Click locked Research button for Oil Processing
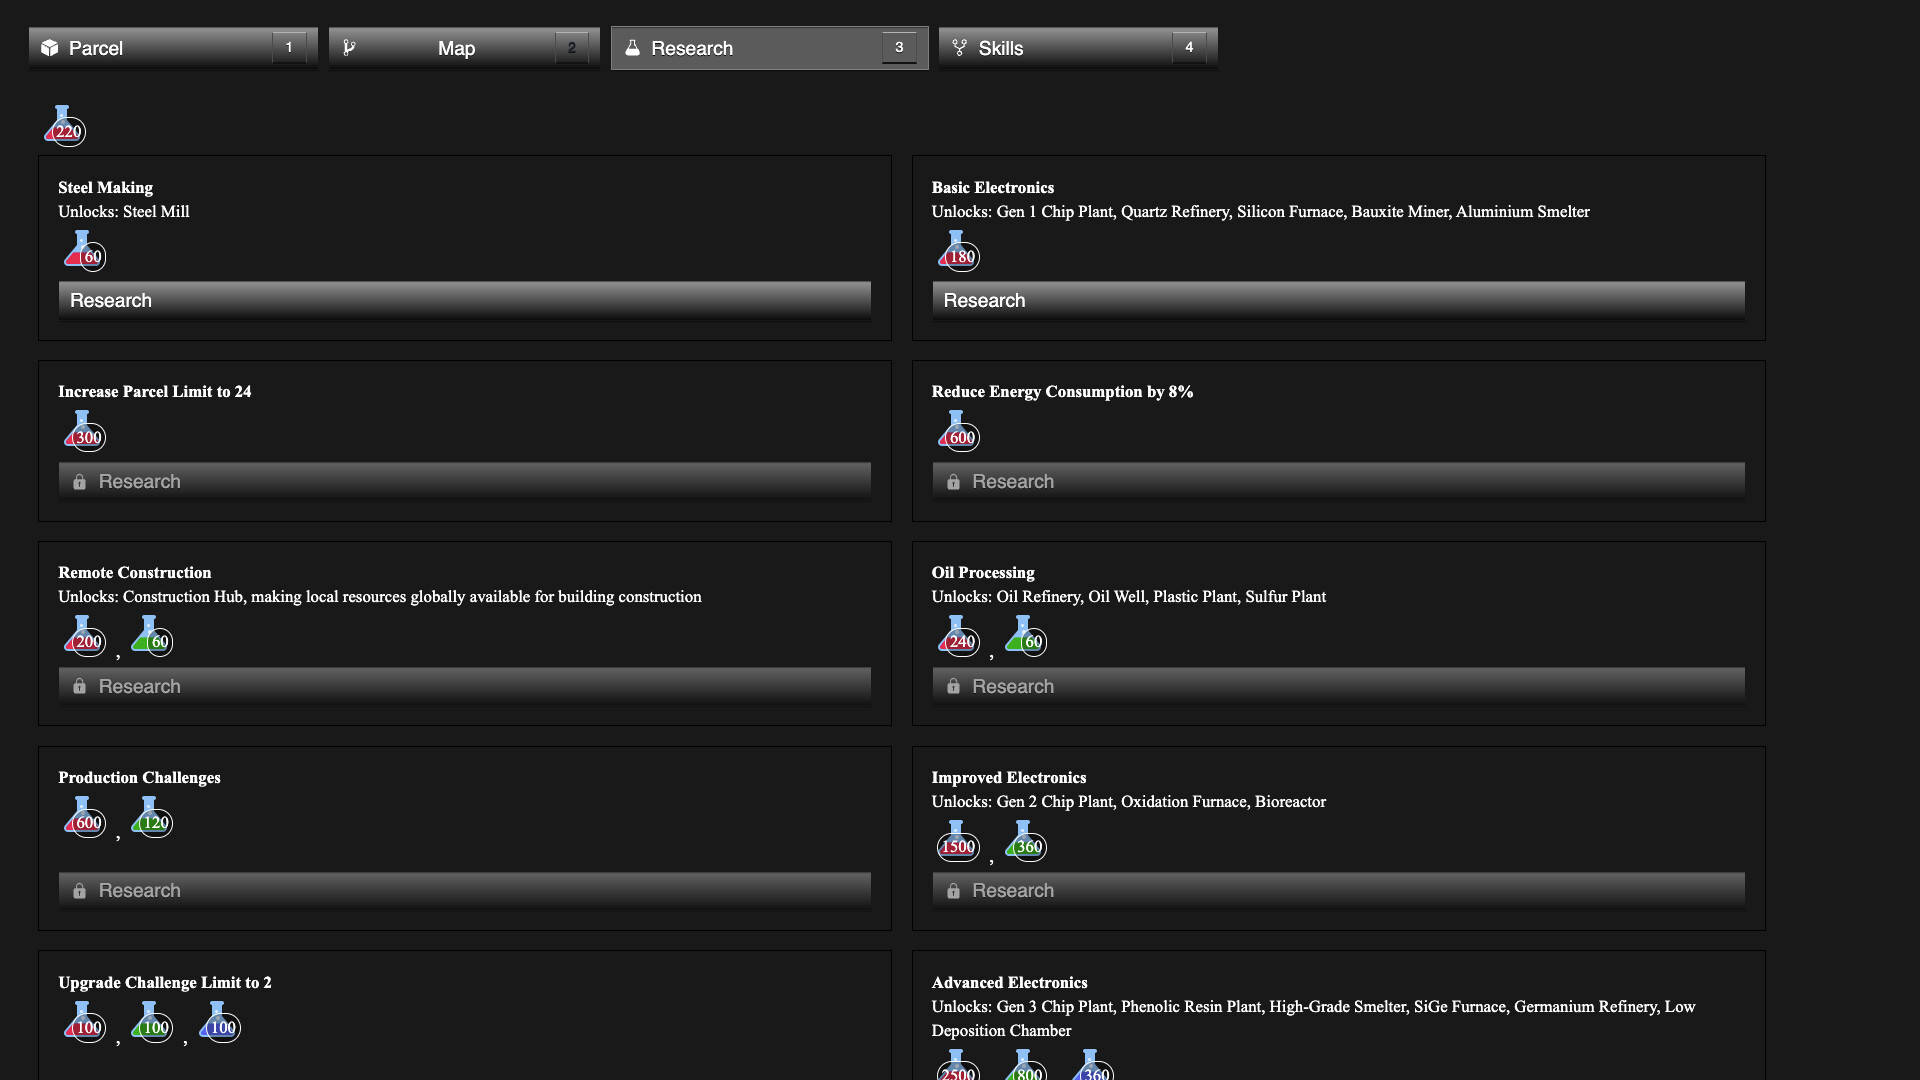Viewport: 1920px width, 1080px height. pyautogui.click(x=1337, y=684)
